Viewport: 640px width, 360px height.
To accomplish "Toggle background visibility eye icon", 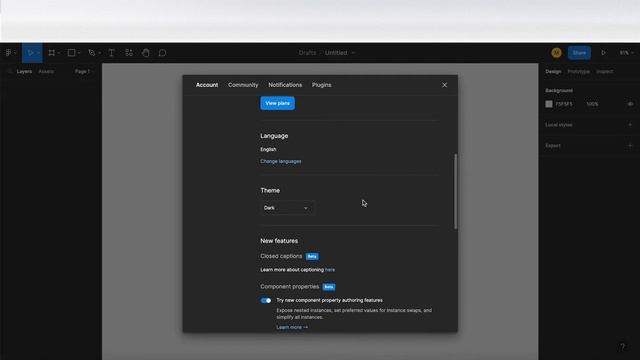I will [630, 104].
